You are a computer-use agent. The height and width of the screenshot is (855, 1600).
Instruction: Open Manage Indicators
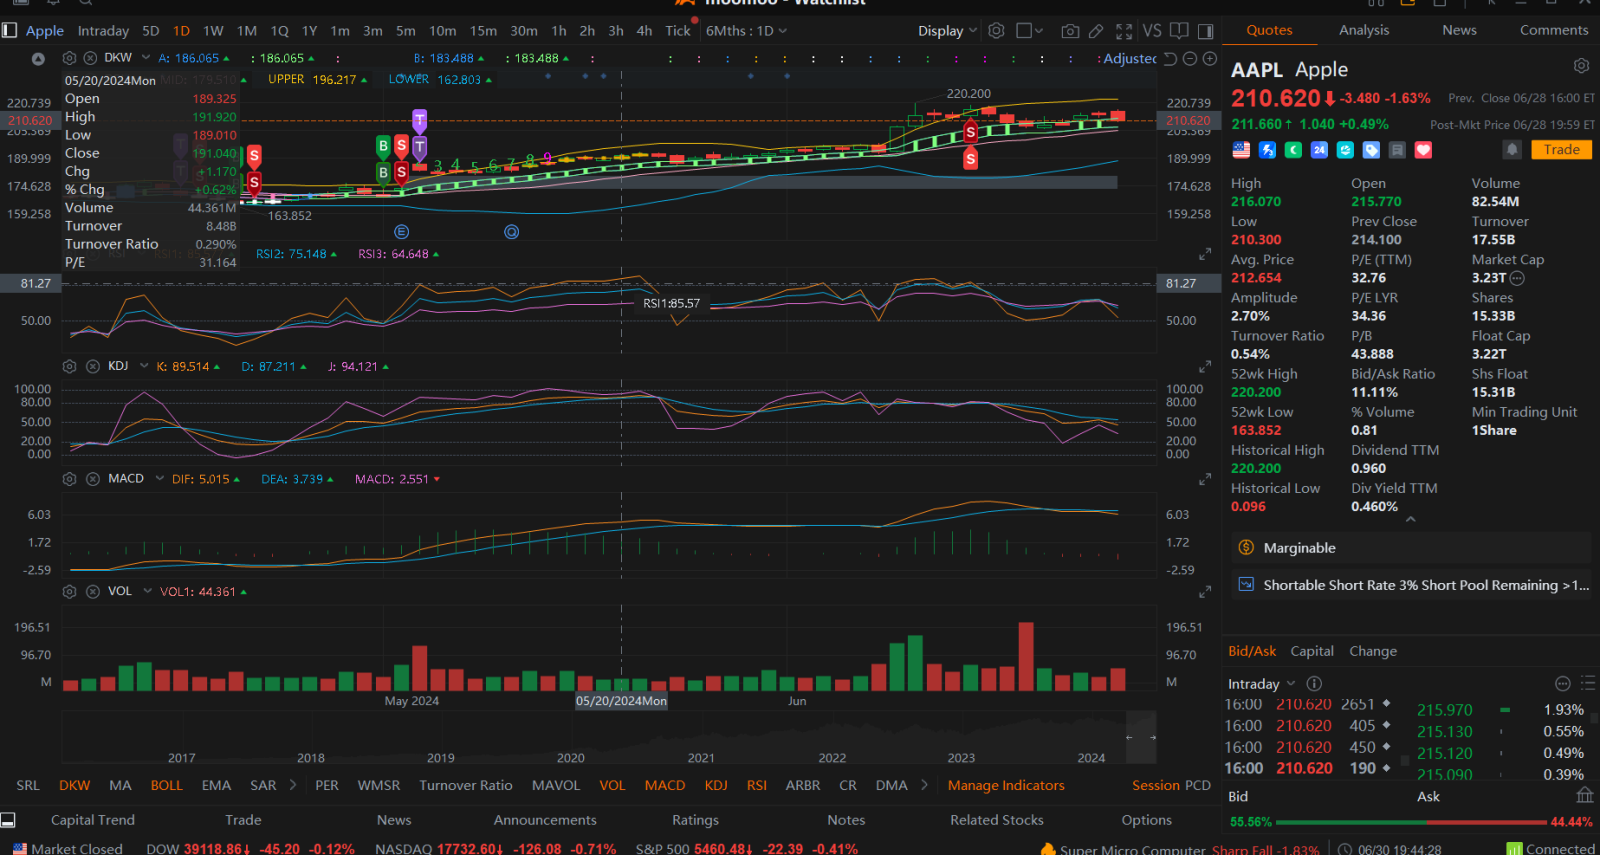click(x=1006, y=785)
